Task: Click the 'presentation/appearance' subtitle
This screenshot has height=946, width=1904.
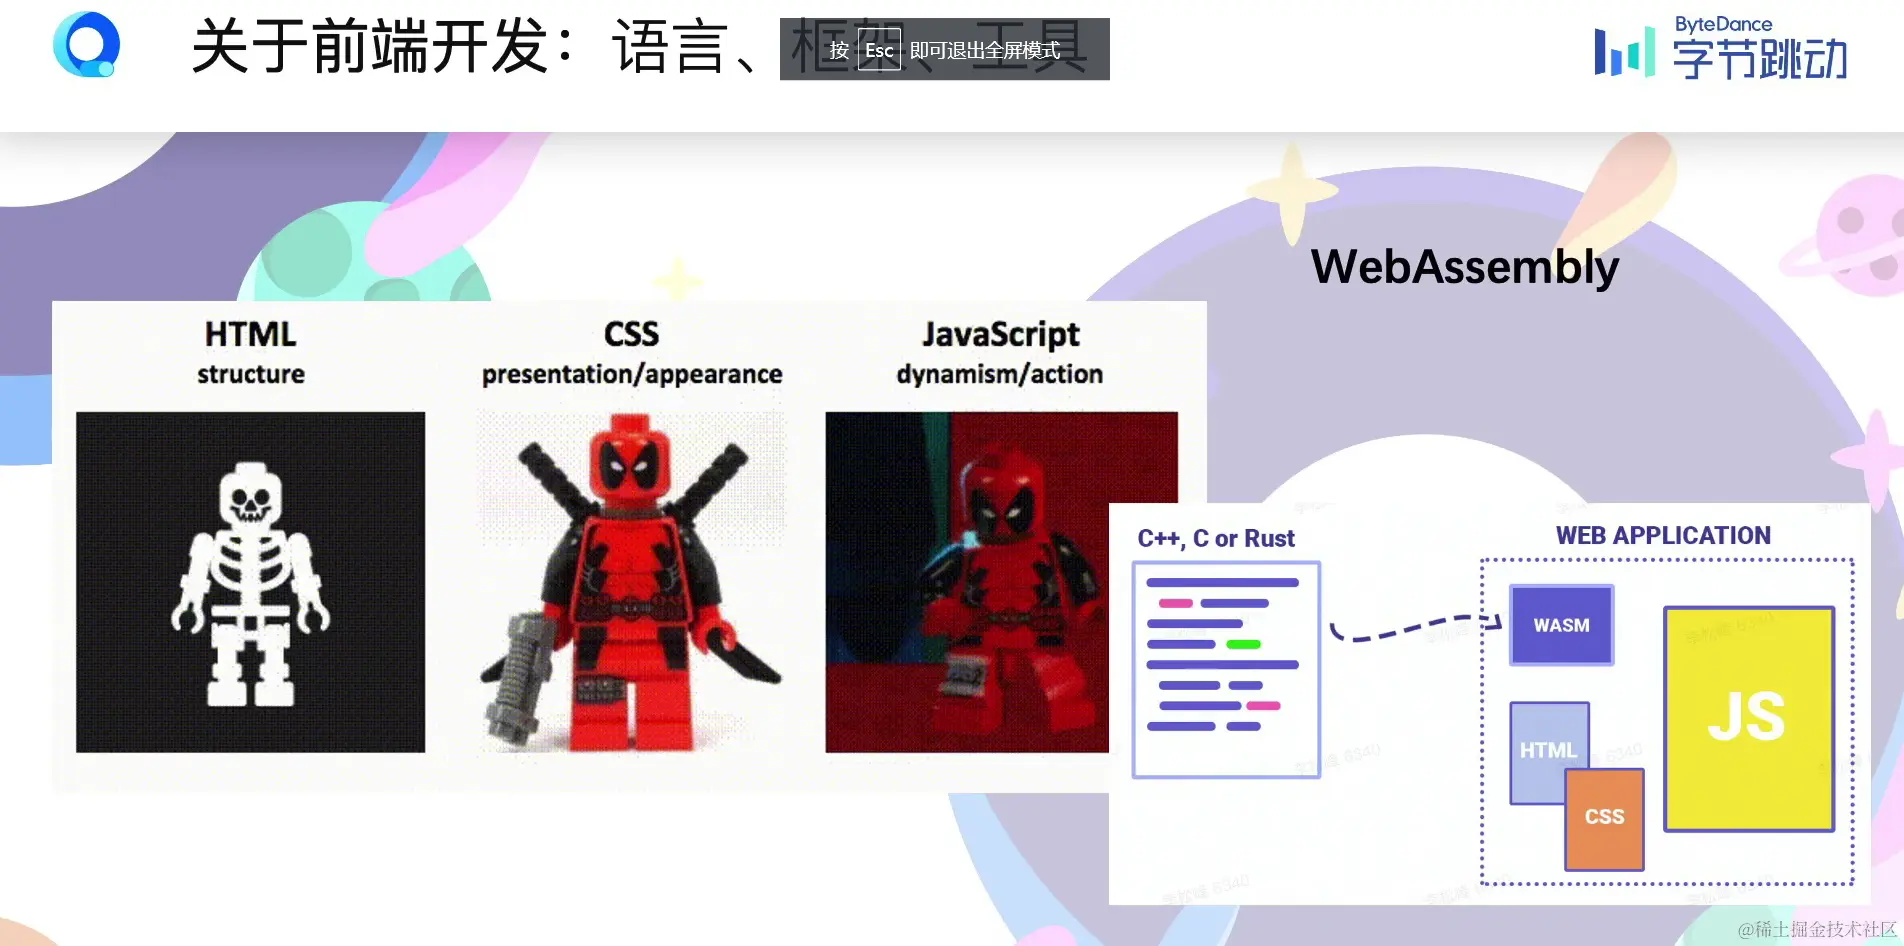Action: 632,374
